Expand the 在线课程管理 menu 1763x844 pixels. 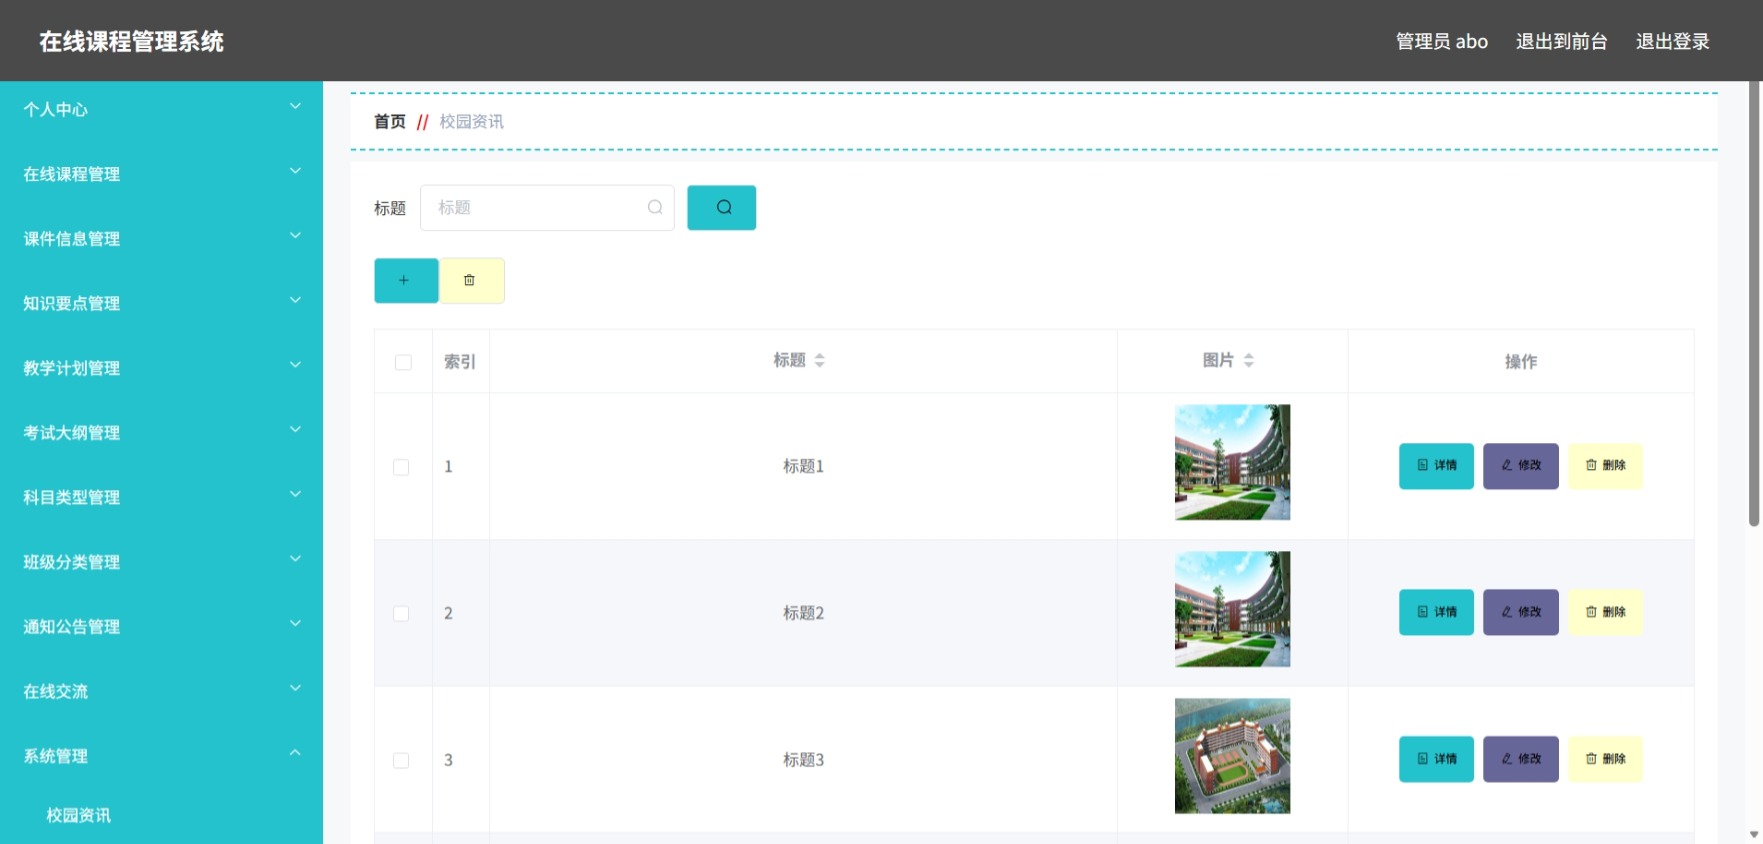[x=161, y=174]
